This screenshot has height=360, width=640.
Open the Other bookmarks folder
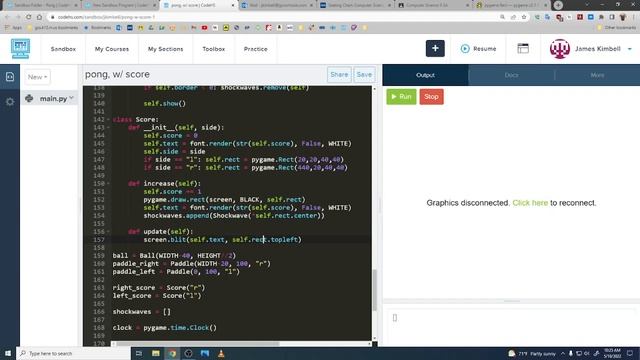[617, 28]
